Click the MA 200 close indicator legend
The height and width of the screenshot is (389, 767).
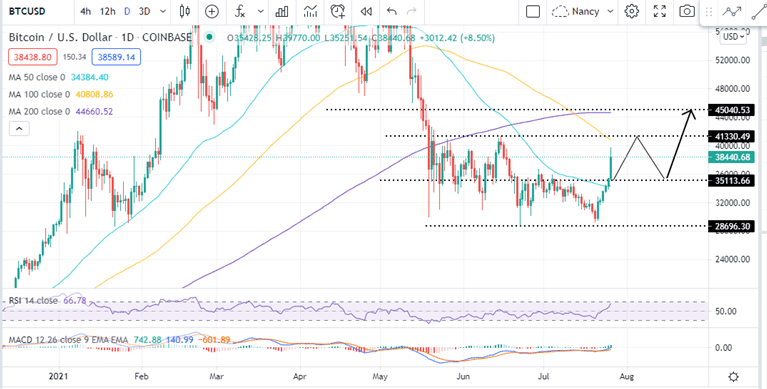(x=61, y=112)
